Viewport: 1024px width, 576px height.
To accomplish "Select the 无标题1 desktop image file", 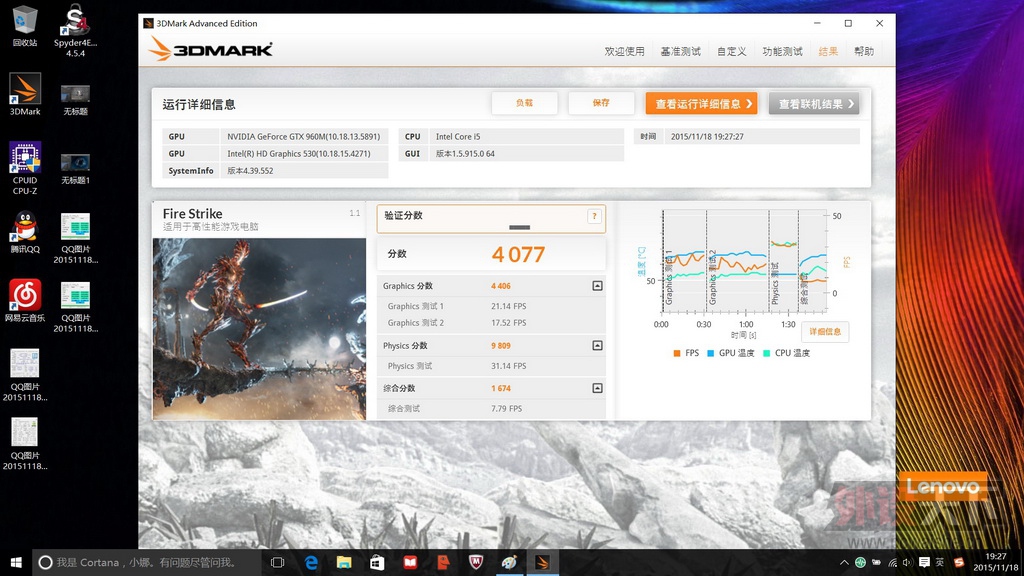I will [x=75, y=169].
